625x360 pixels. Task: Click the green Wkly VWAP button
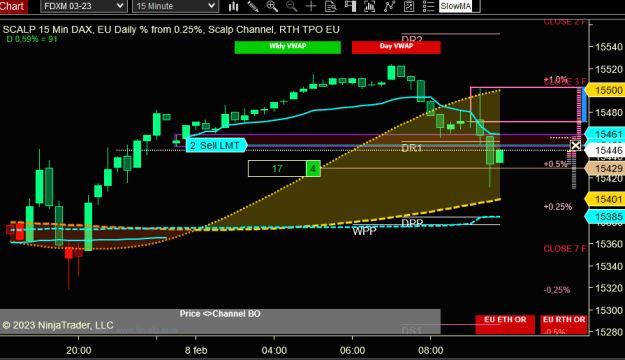point(288,47)
